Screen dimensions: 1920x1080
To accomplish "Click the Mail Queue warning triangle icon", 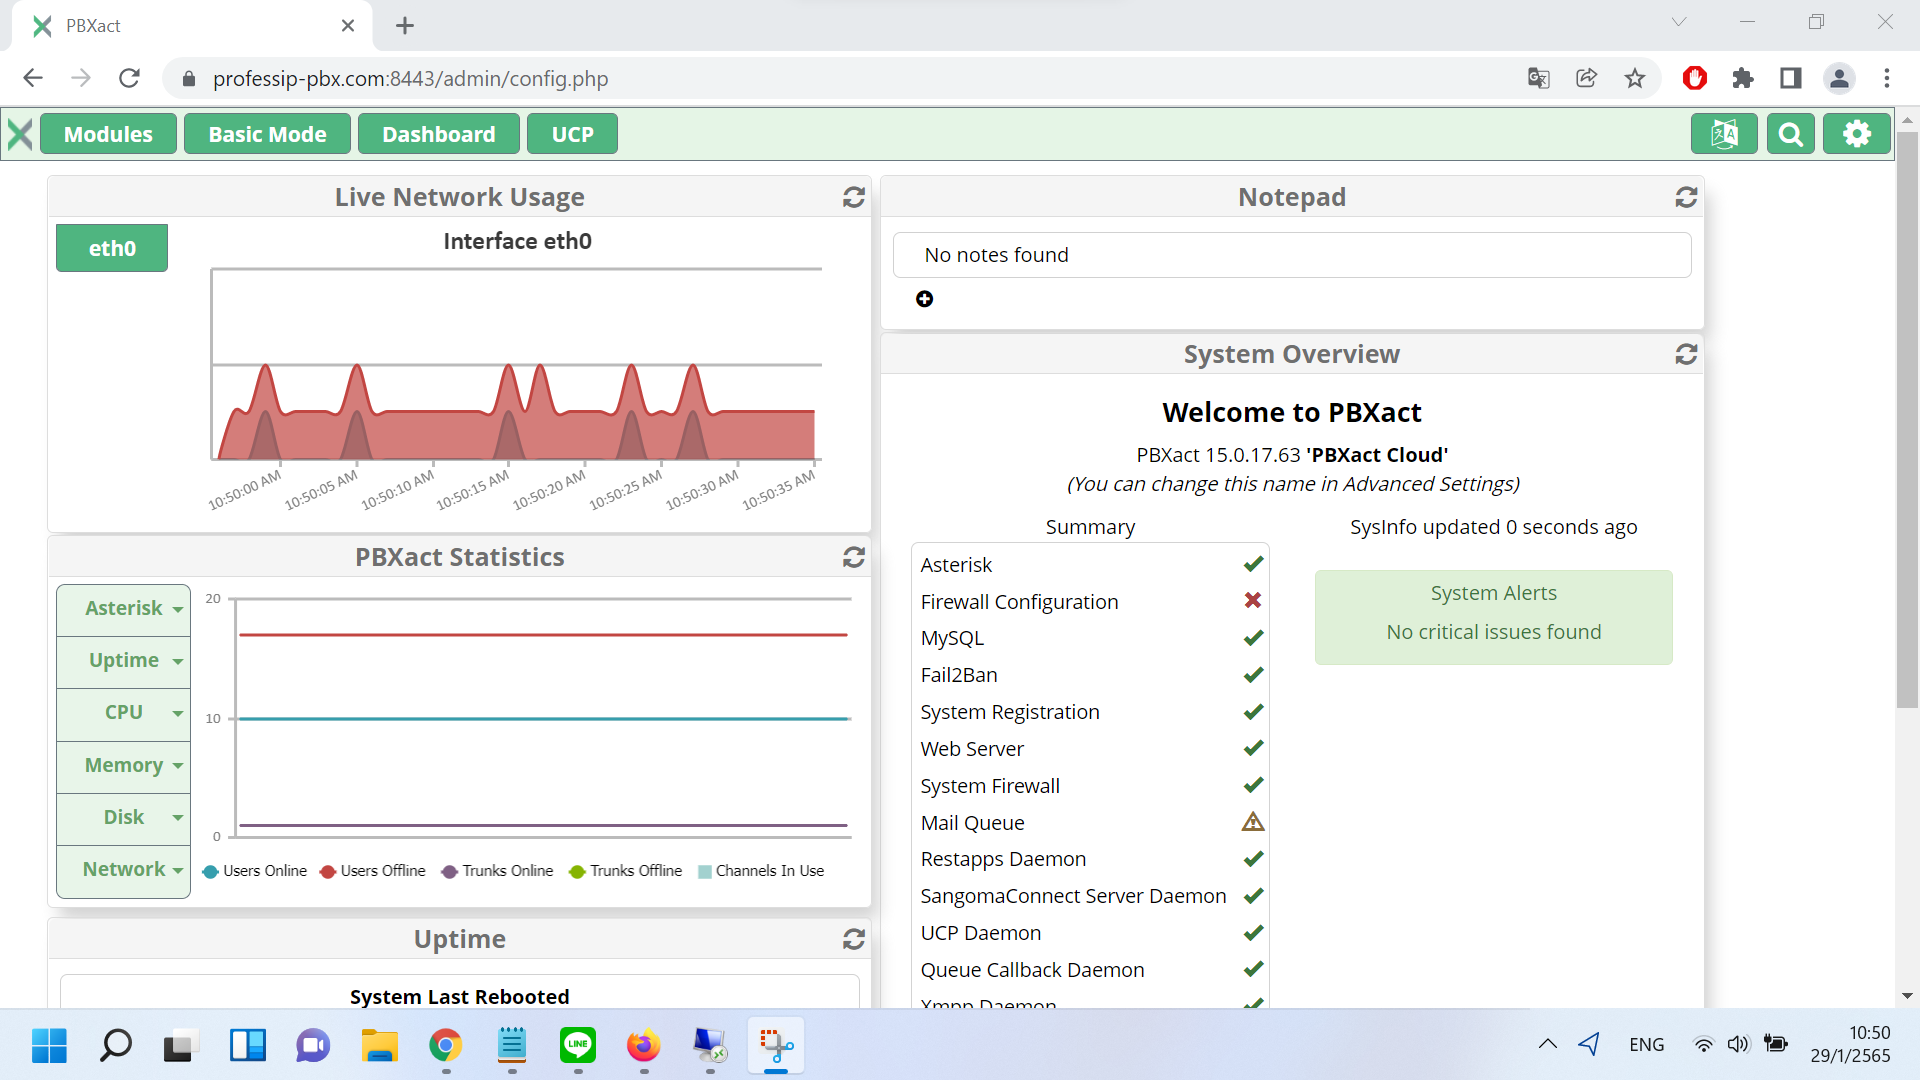I will point(1253,822).
